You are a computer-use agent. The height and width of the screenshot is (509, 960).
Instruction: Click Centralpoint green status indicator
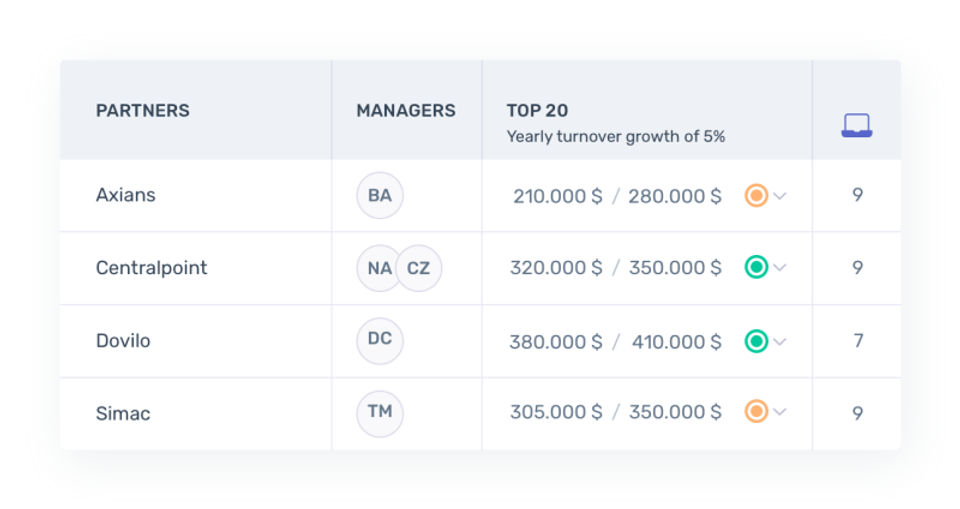pos(756,268)
